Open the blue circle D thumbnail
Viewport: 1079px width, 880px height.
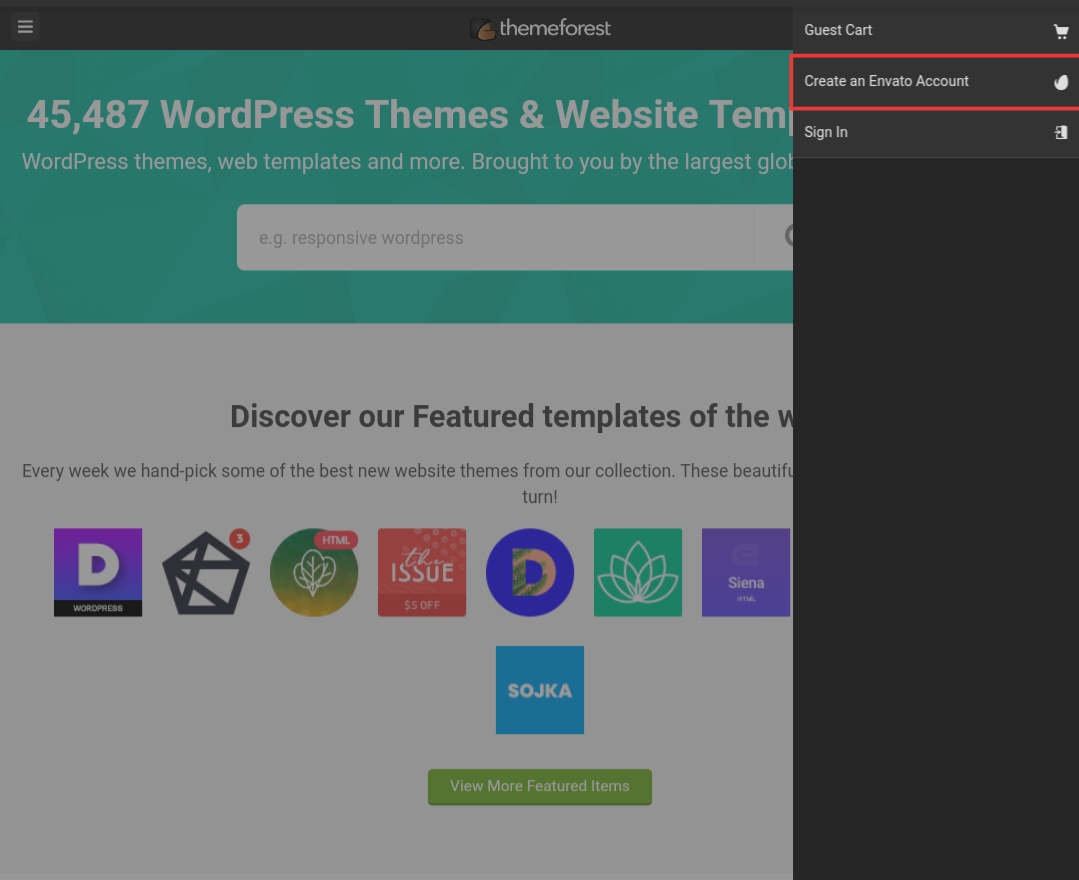530,572
